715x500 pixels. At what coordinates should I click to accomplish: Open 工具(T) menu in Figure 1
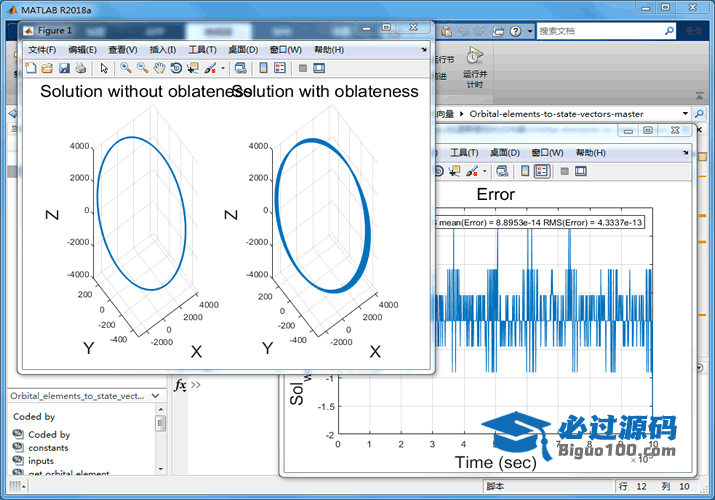point(202,50)
